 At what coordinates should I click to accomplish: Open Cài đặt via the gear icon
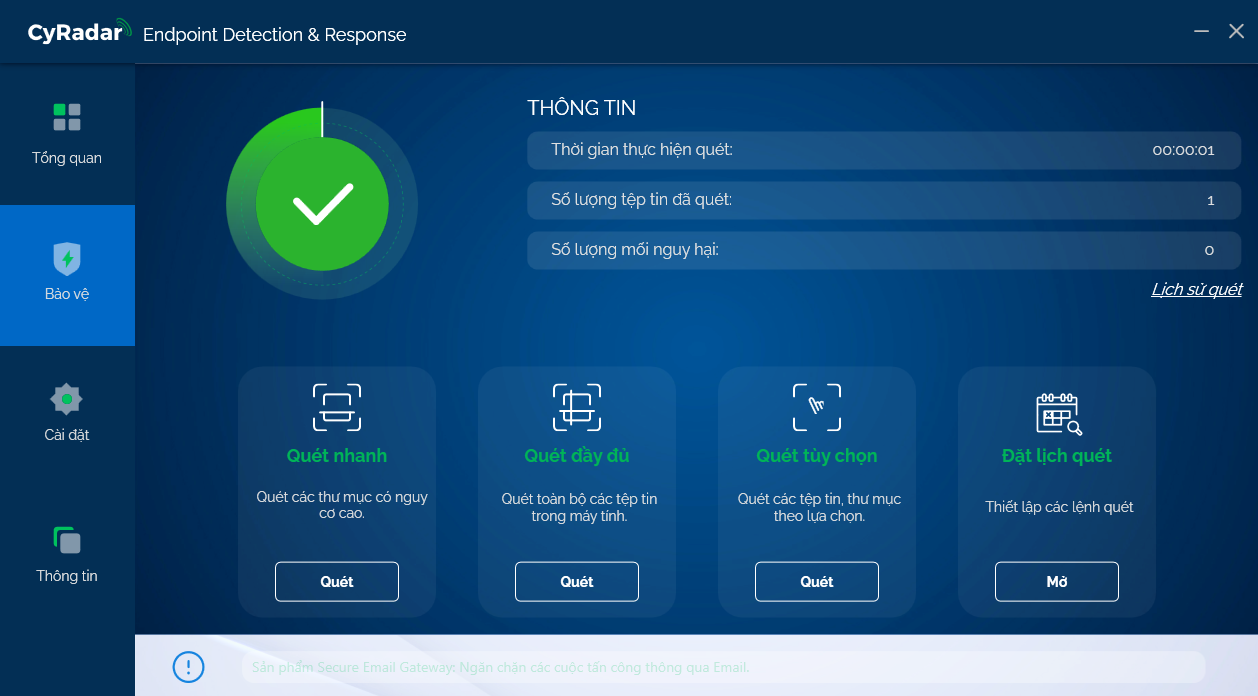click(x=67, y=399)
